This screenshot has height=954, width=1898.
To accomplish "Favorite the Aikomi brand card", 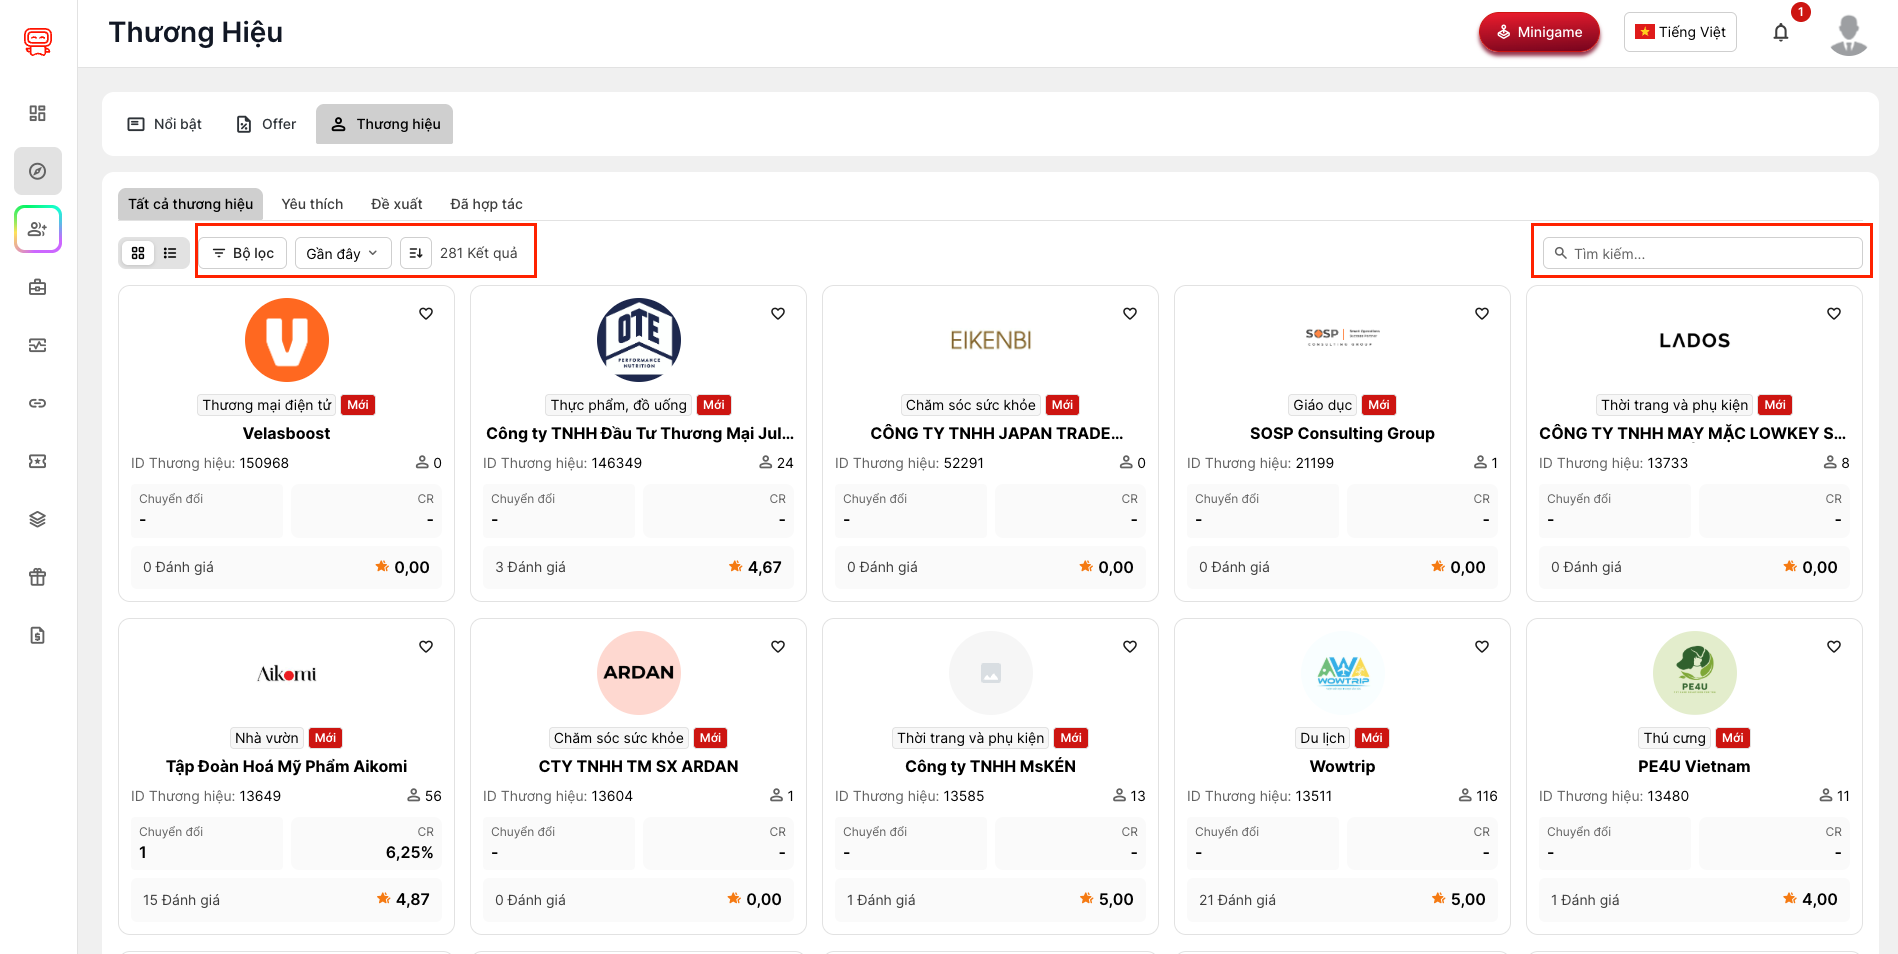I will (x=426, y=646).
